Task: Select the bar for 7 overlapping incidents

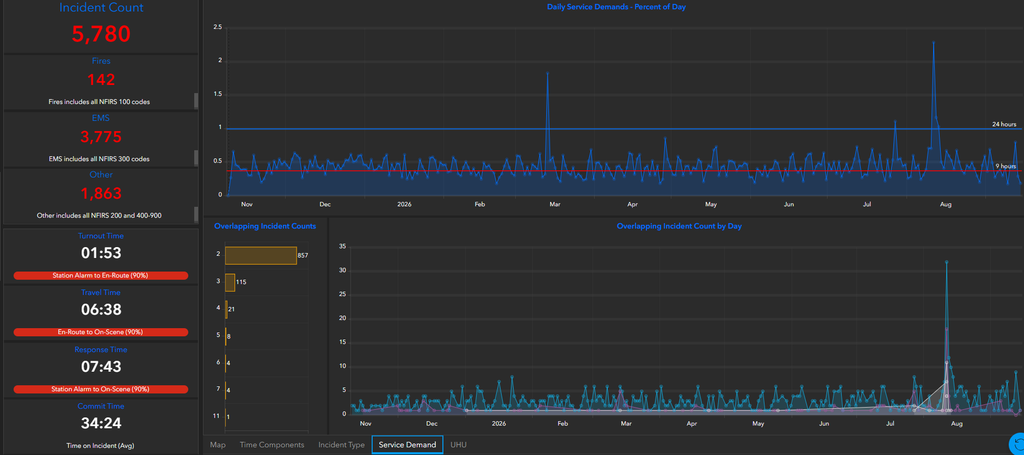Action: pyautogui.click(x=225, y=390)
